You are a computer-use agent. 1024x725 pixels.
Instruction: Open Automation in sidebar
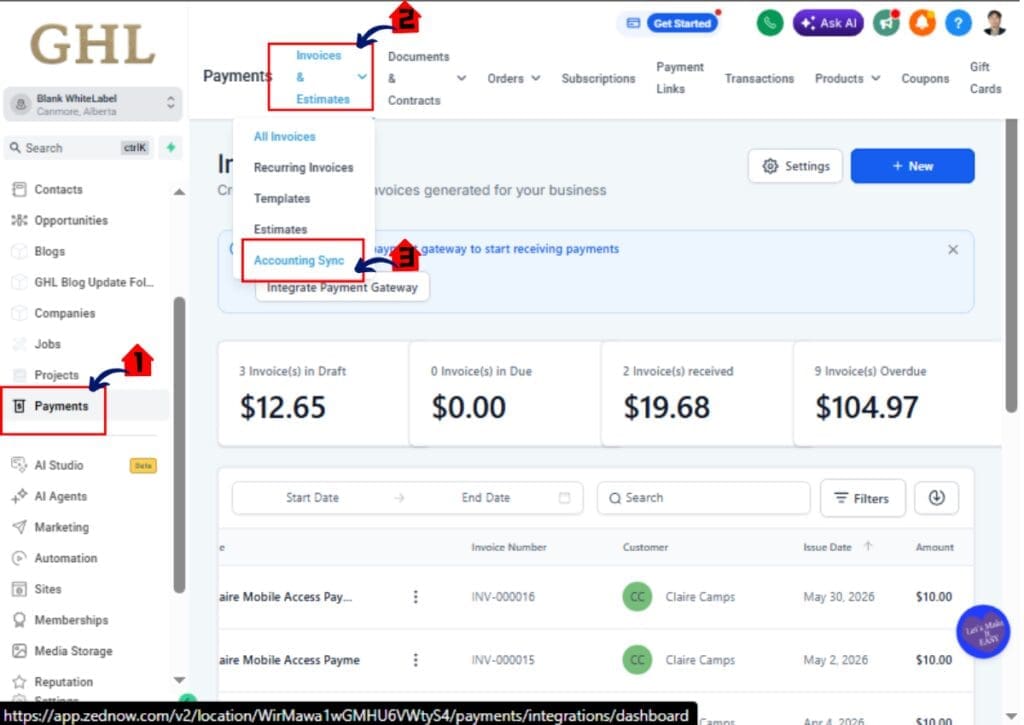pyautogui.click(x=65, y=558)
